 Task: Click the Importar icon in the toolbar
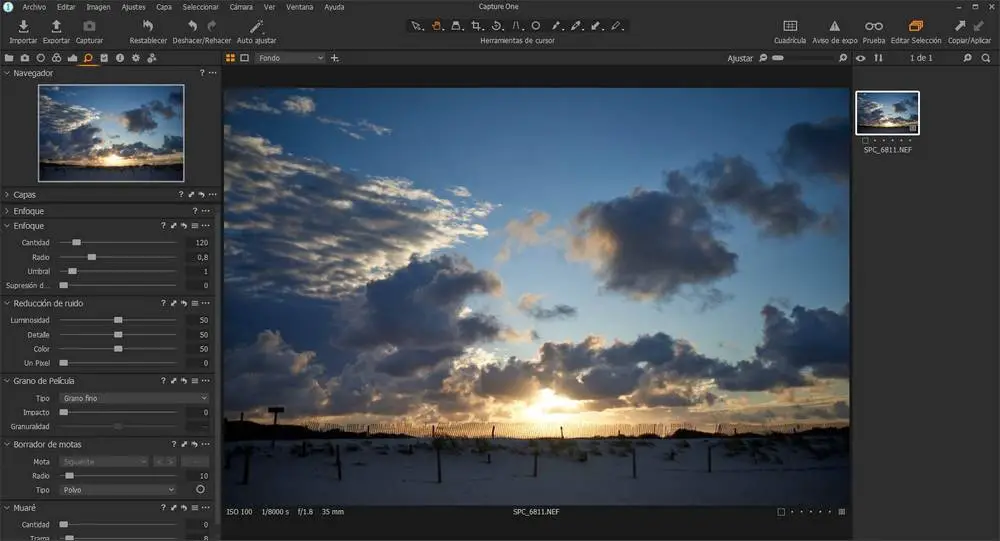point(22,26)
